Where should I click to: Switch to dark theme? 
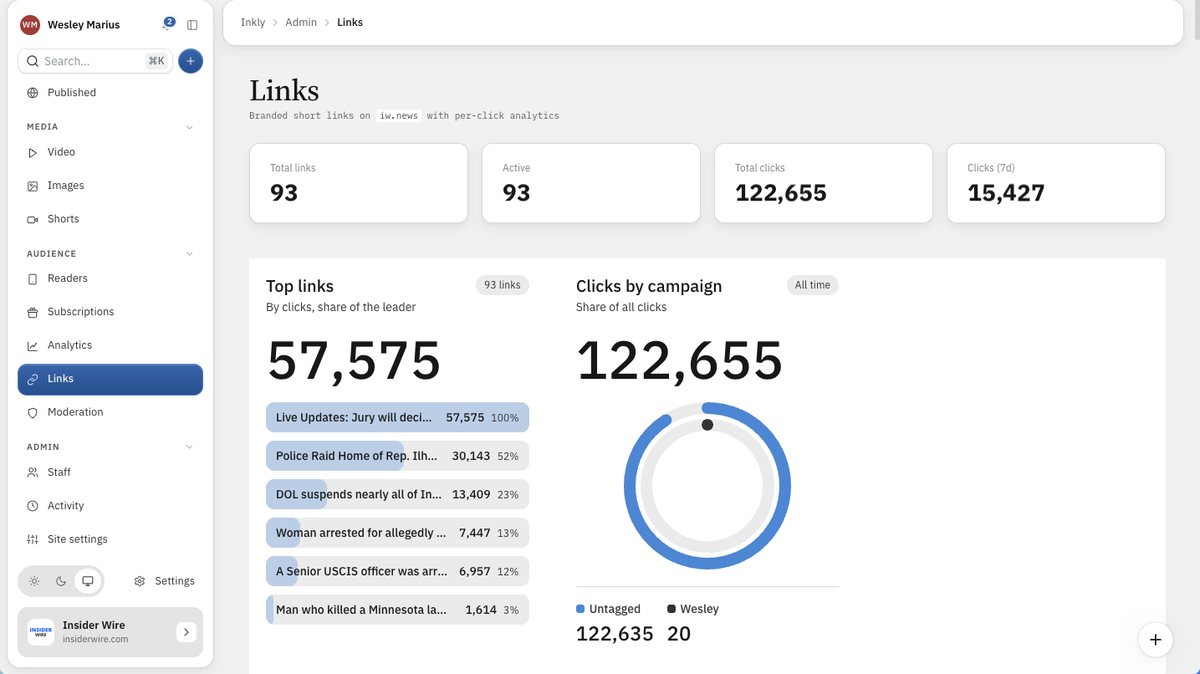pyautogui.click(x=61, y=581)
